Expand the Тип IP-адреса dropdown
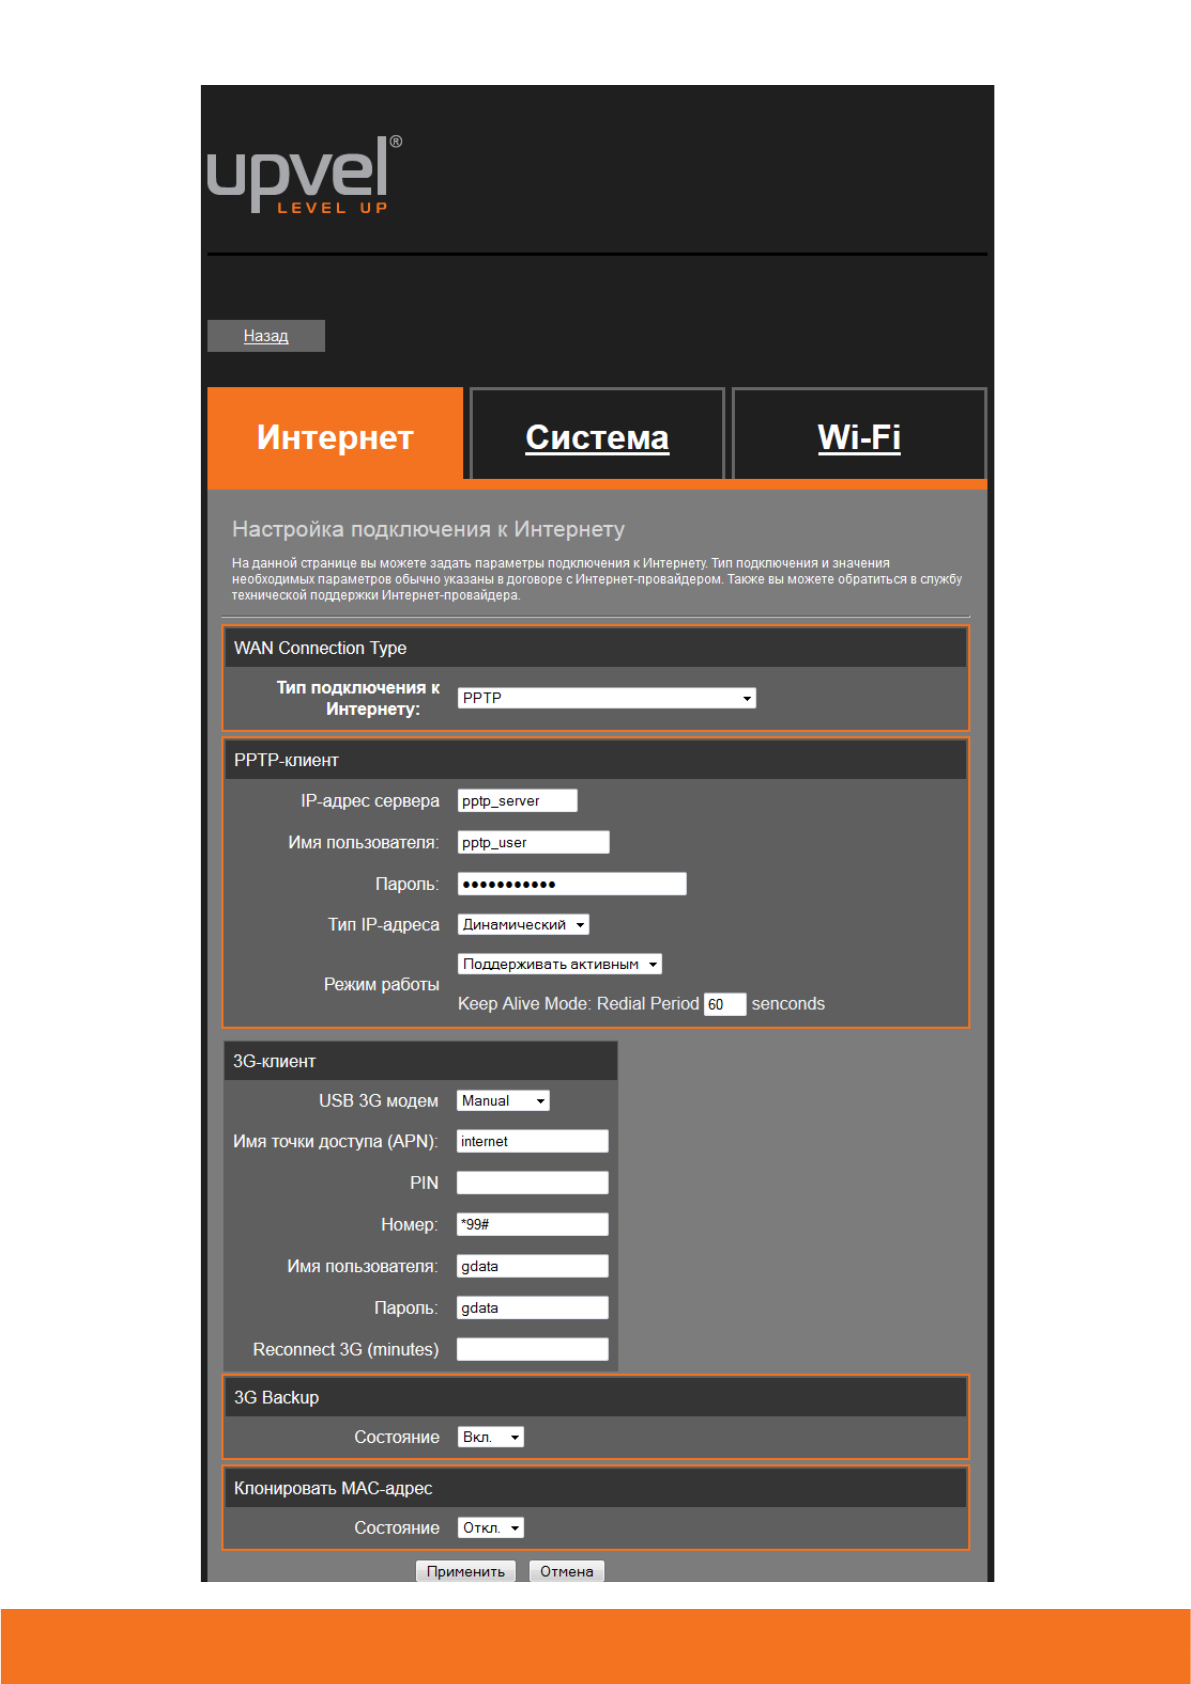Screen dimensions: 1191x1684 click(523, 925)
